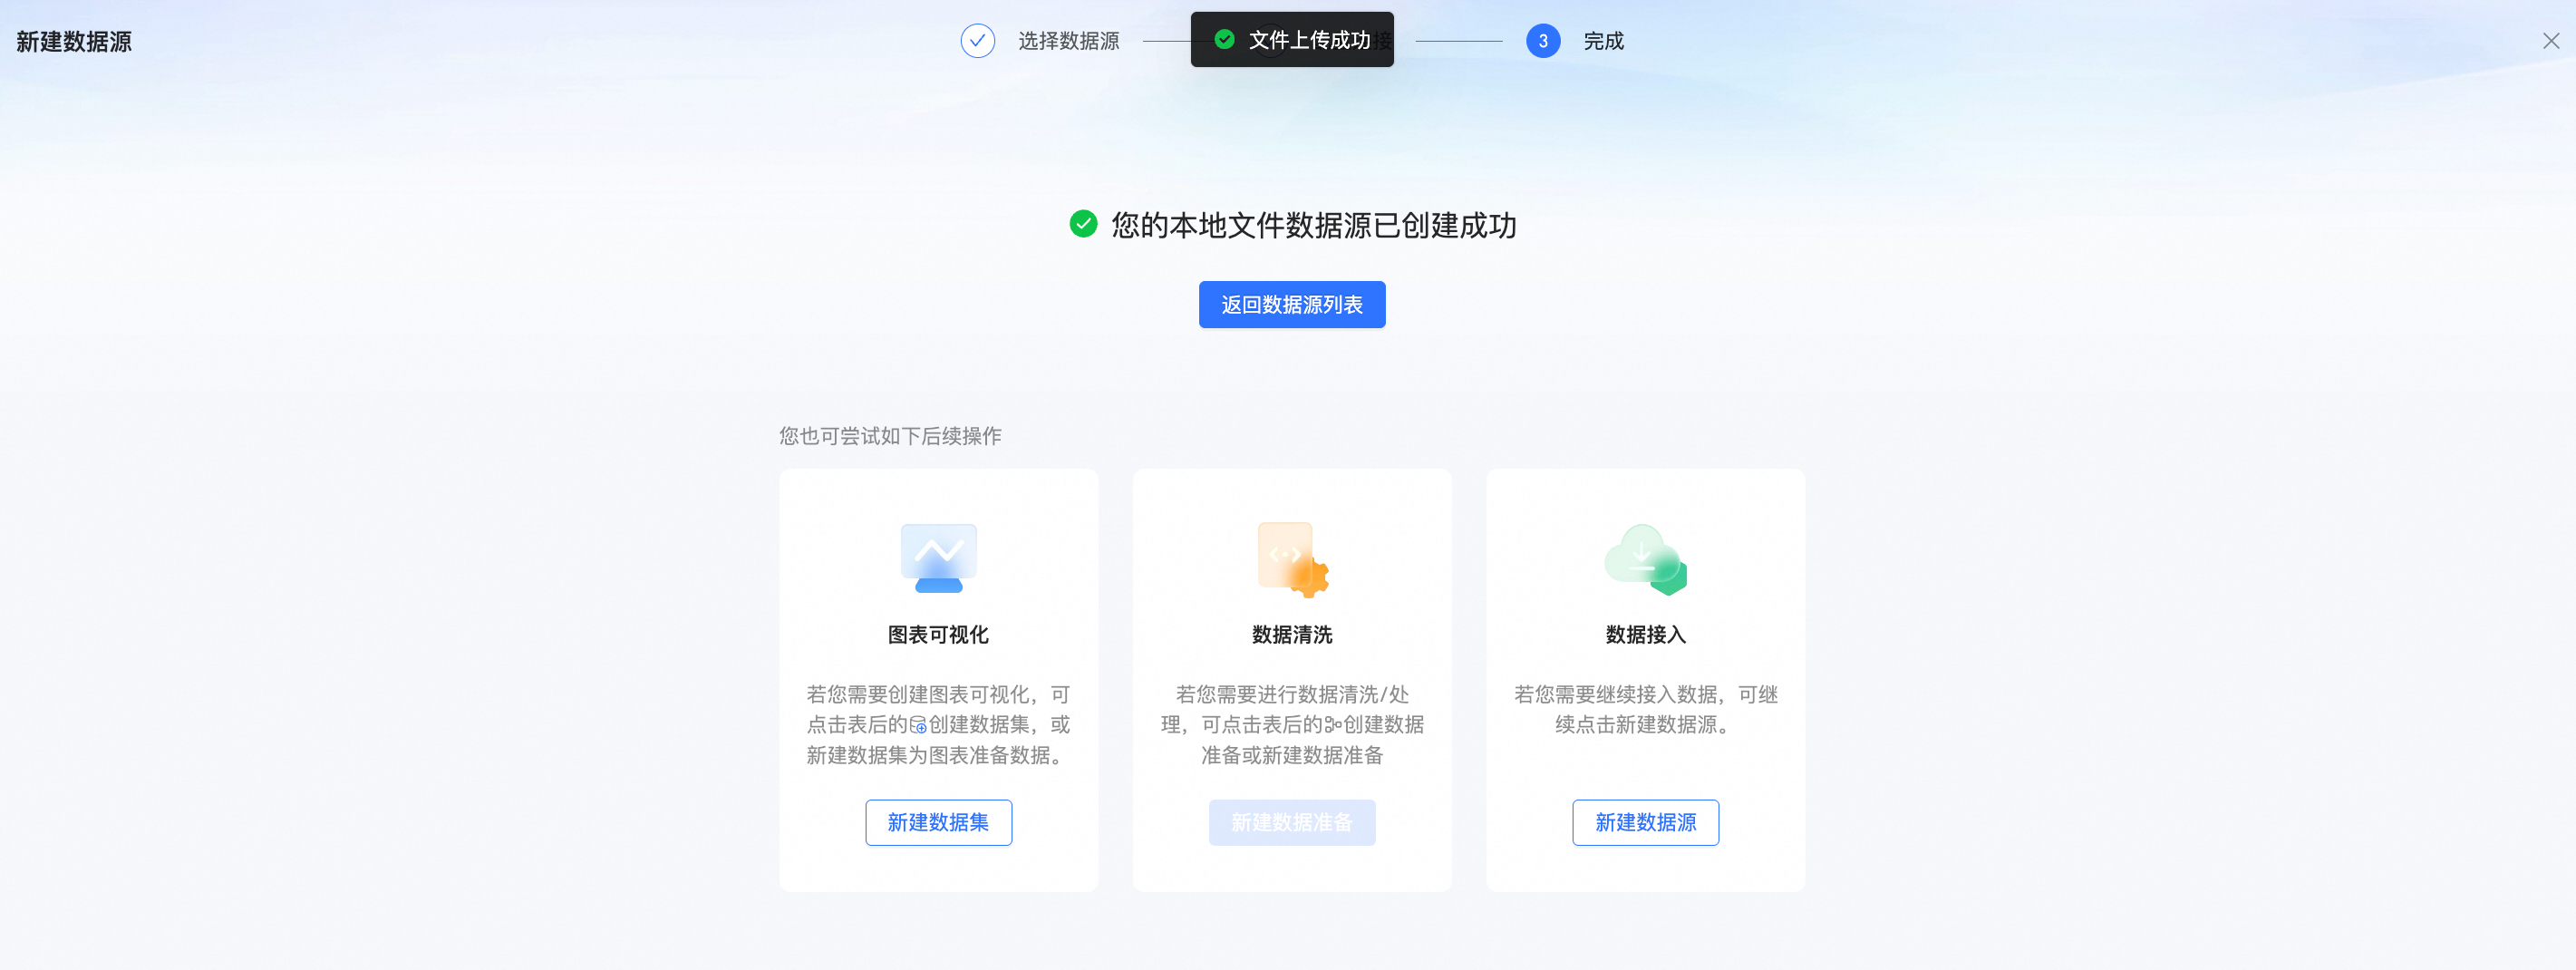Click the 您的本地文件数据源已创建成功 heading
Screen dimensions: 2576x970
click(x=1313, y=225)
